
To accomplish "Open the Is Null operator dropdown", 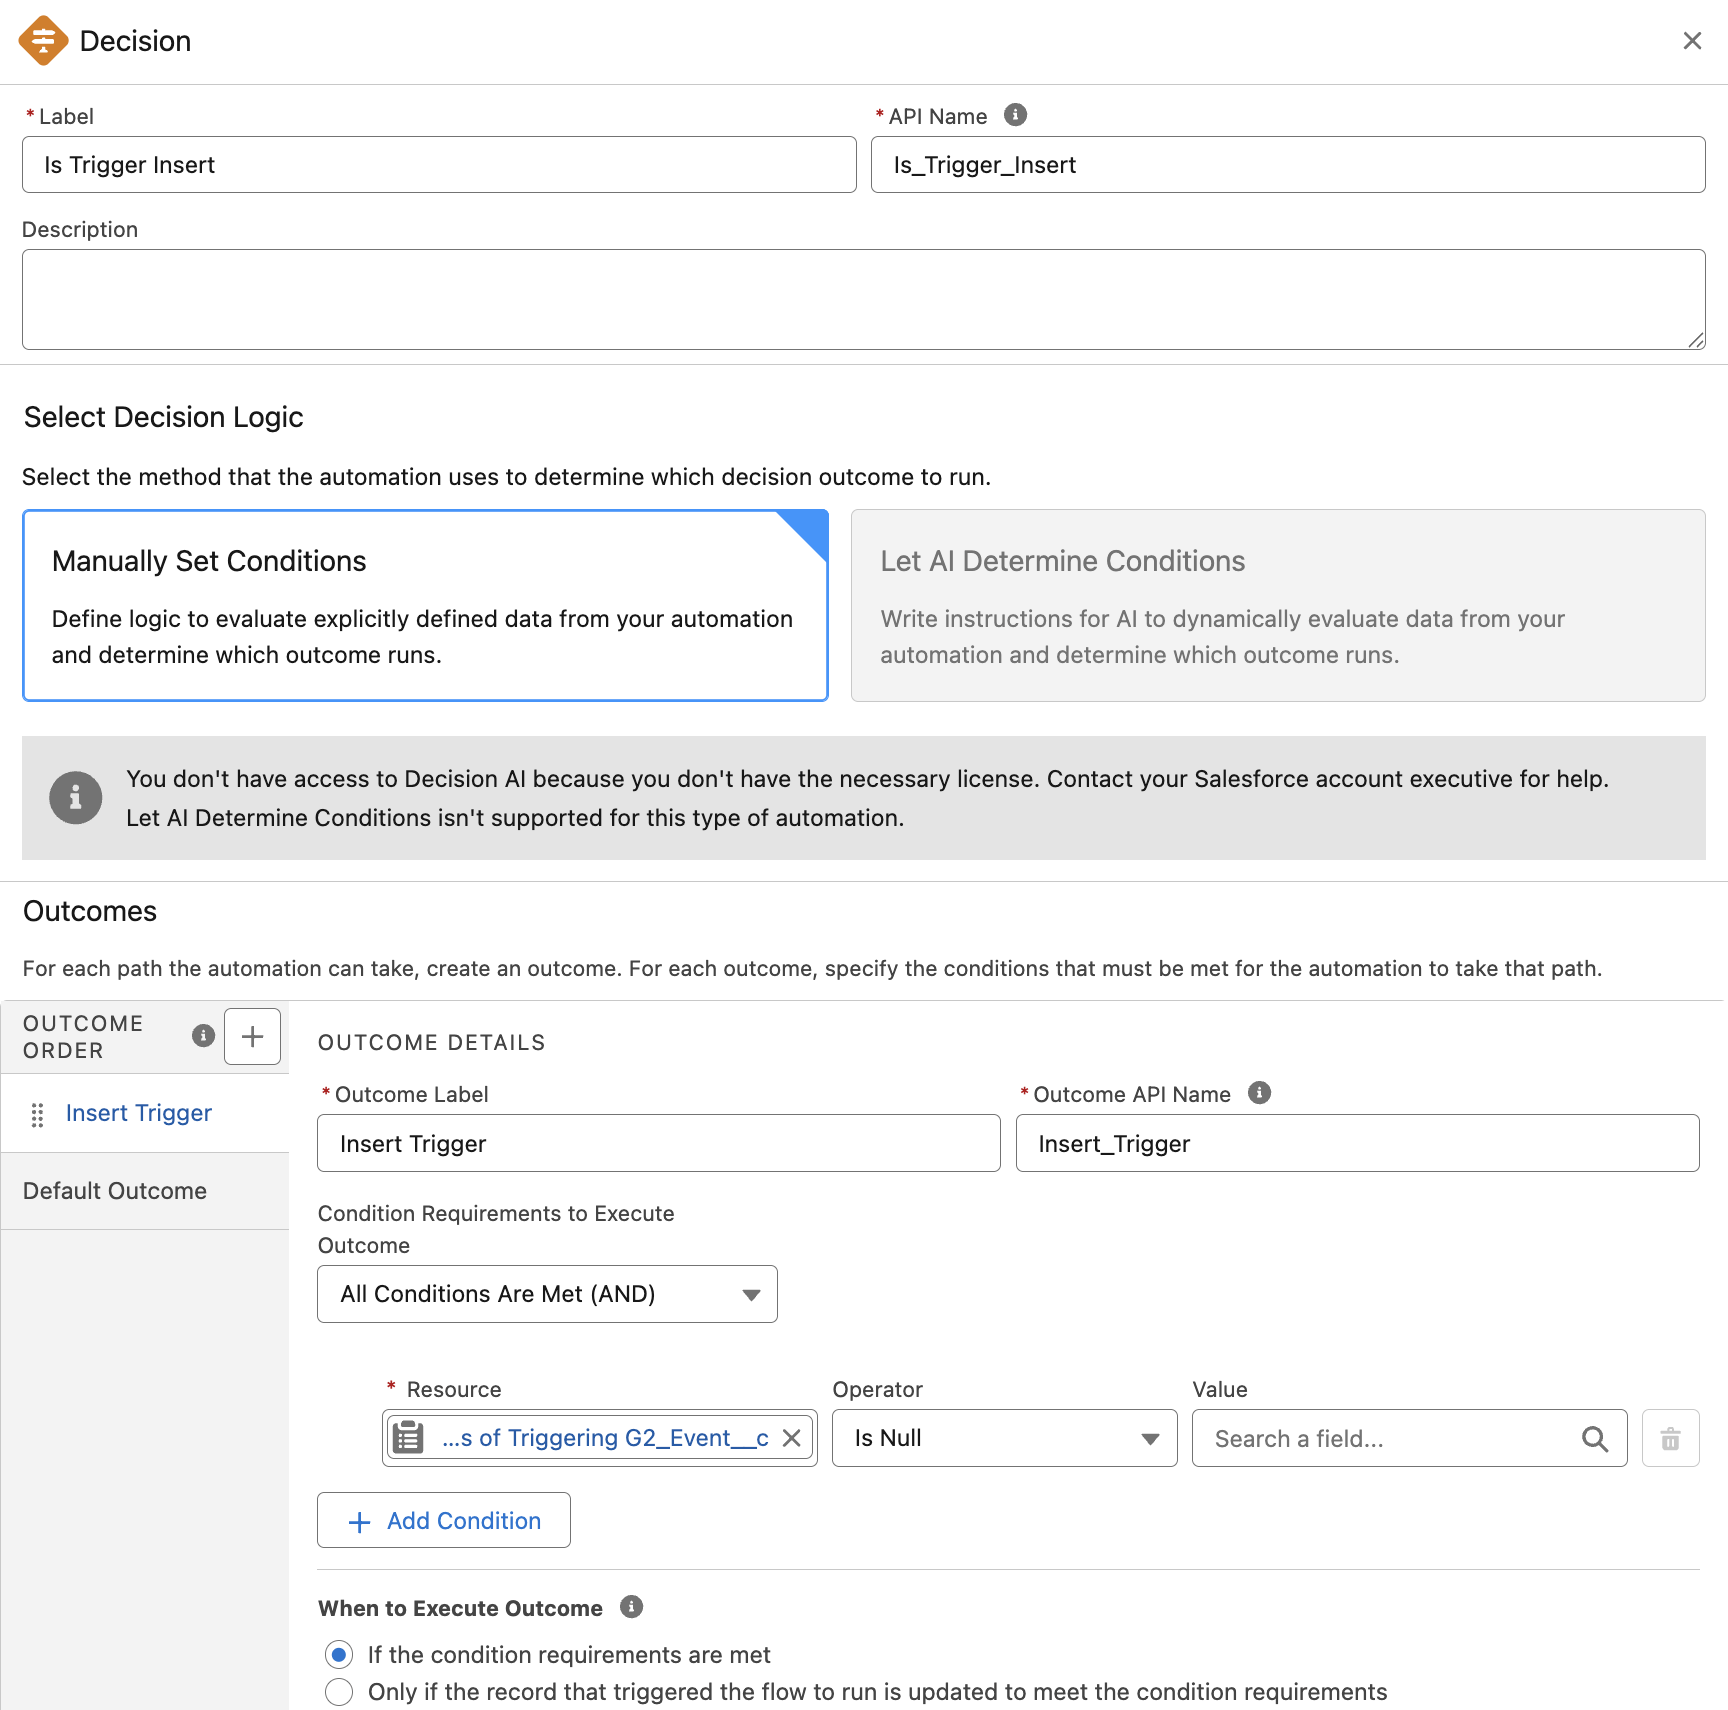I will tap(1004, 1438).
